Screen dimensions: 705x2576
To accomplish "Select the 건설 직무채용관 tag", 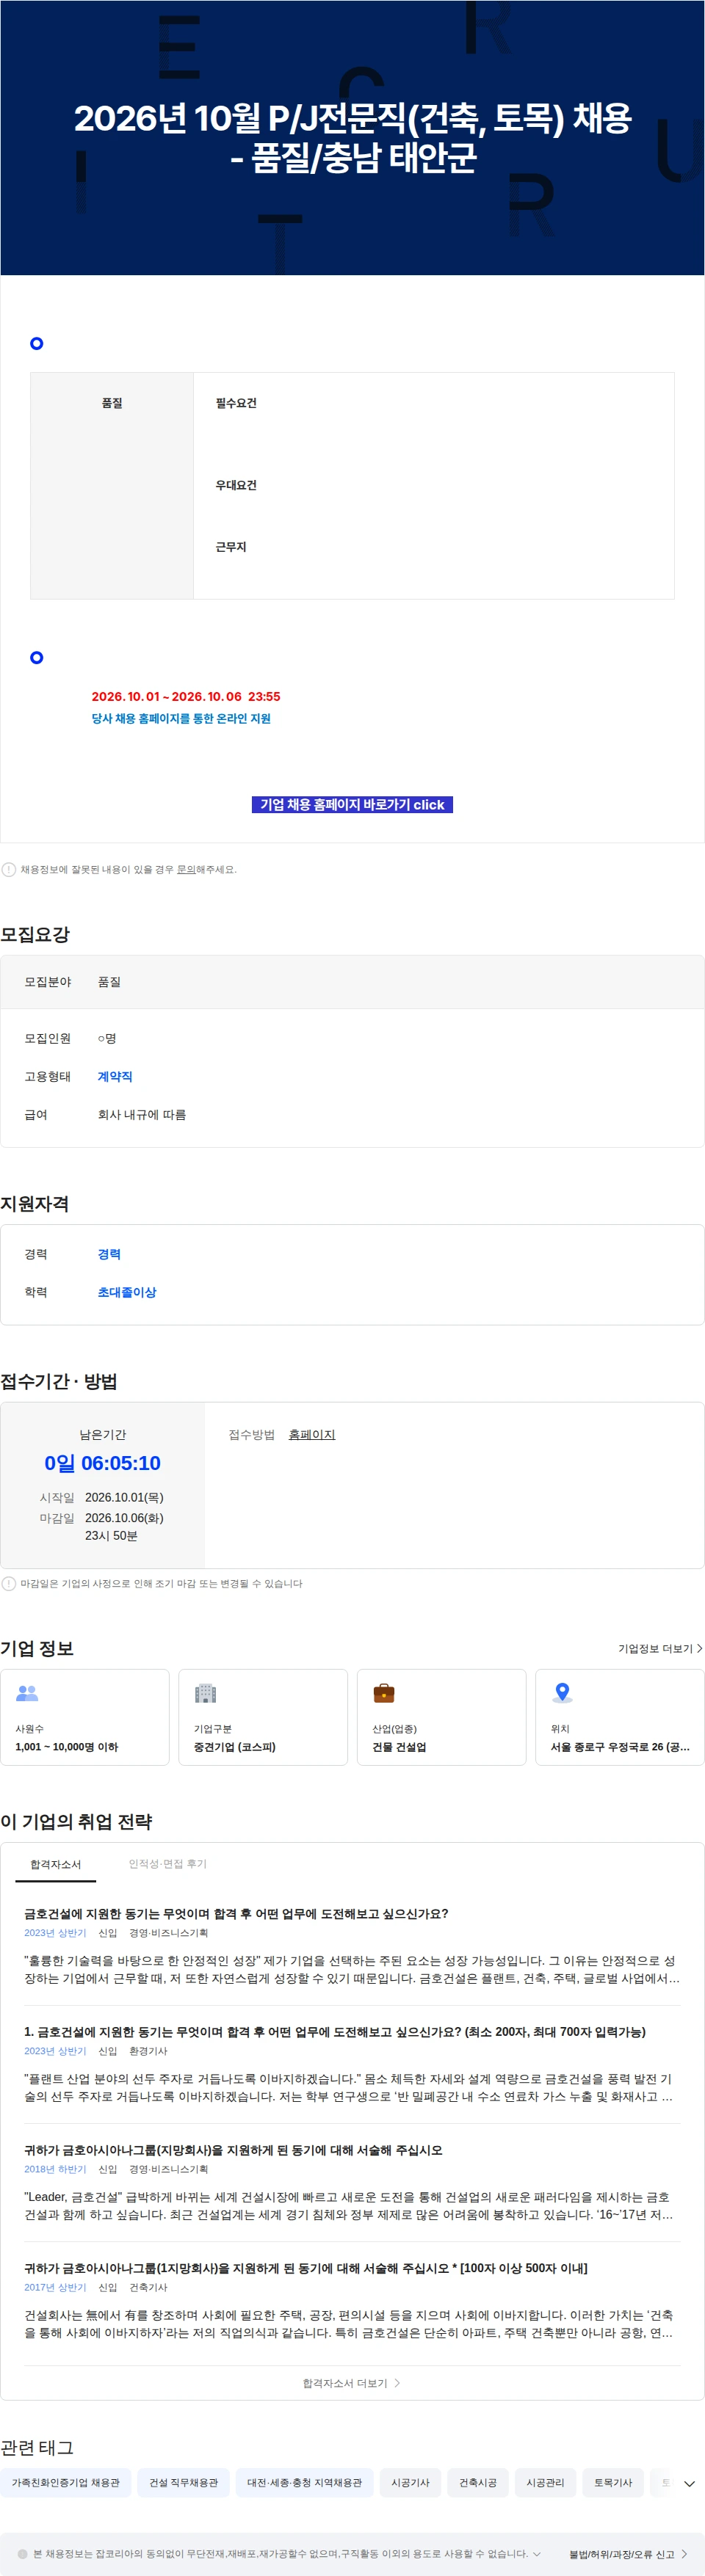I will coord(183,2482).
